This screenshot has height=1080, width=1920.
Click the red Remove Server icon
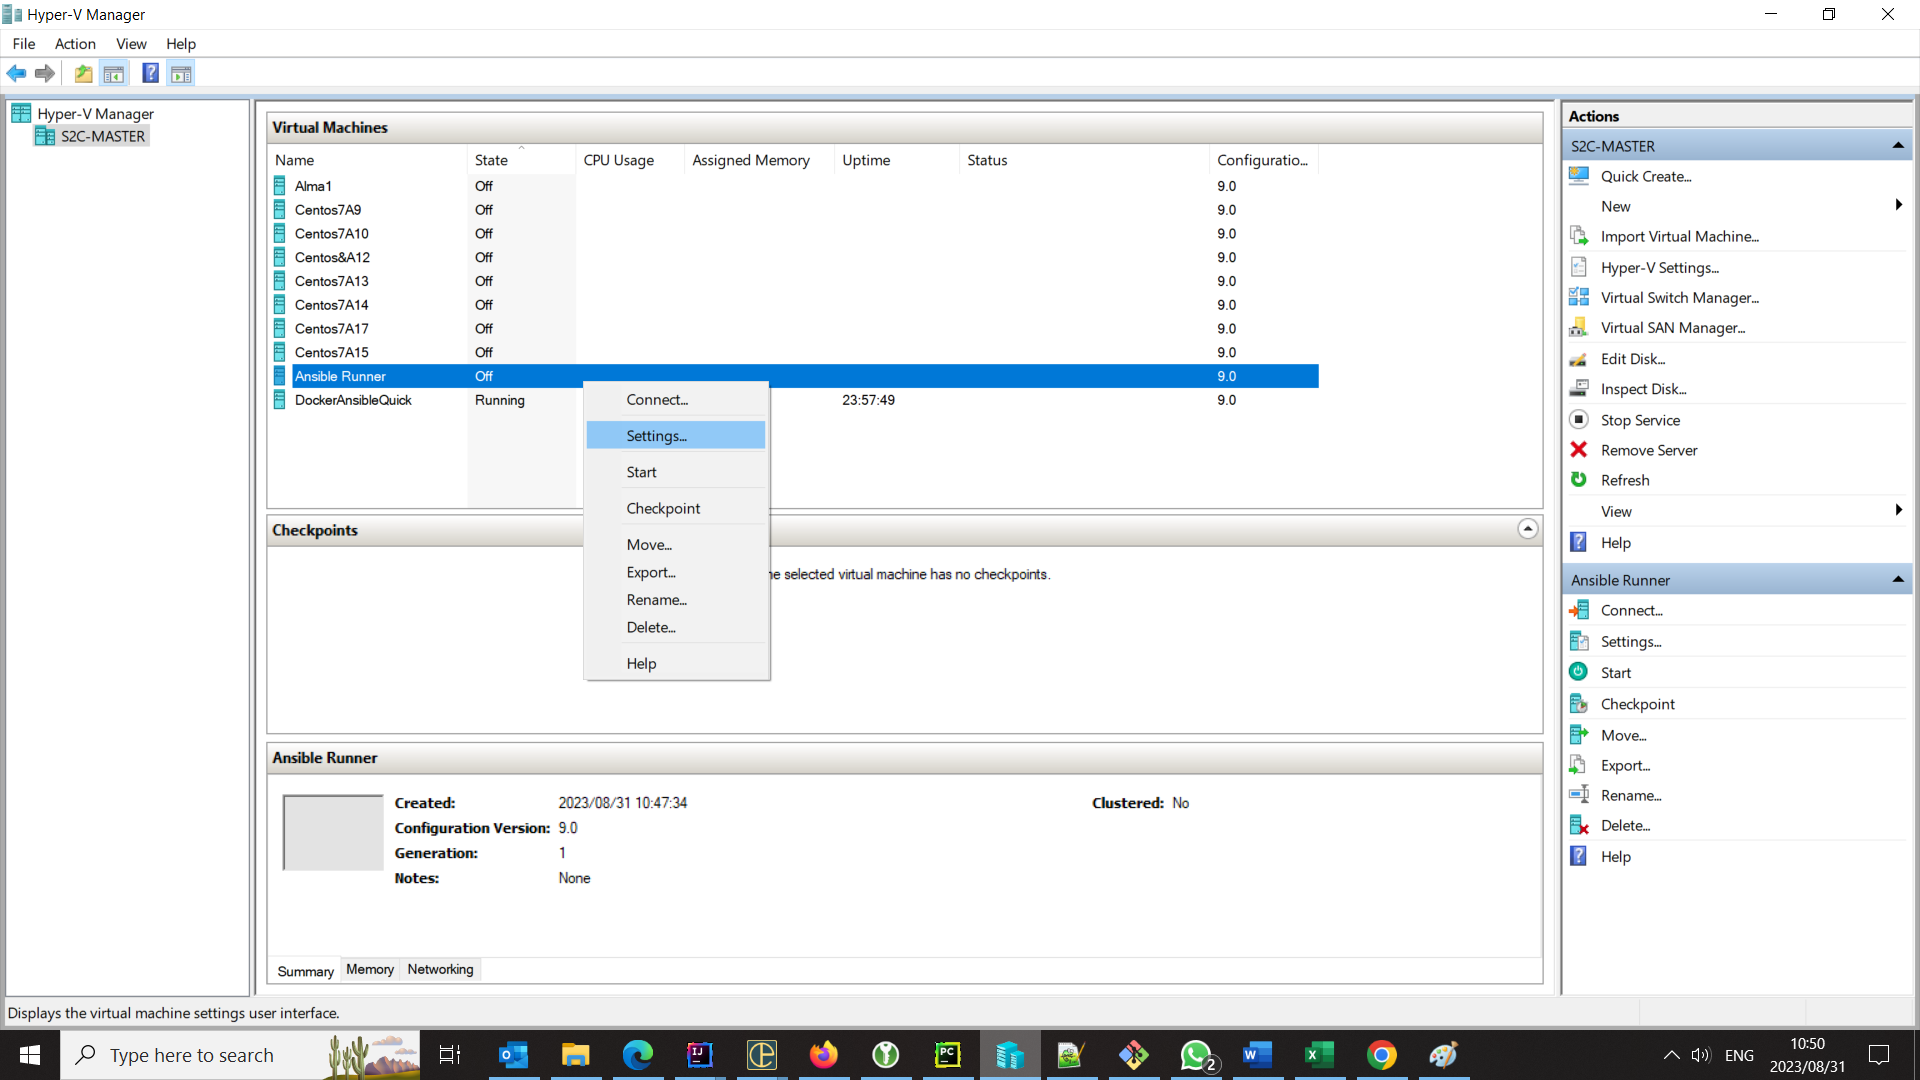coord(1579,450)
